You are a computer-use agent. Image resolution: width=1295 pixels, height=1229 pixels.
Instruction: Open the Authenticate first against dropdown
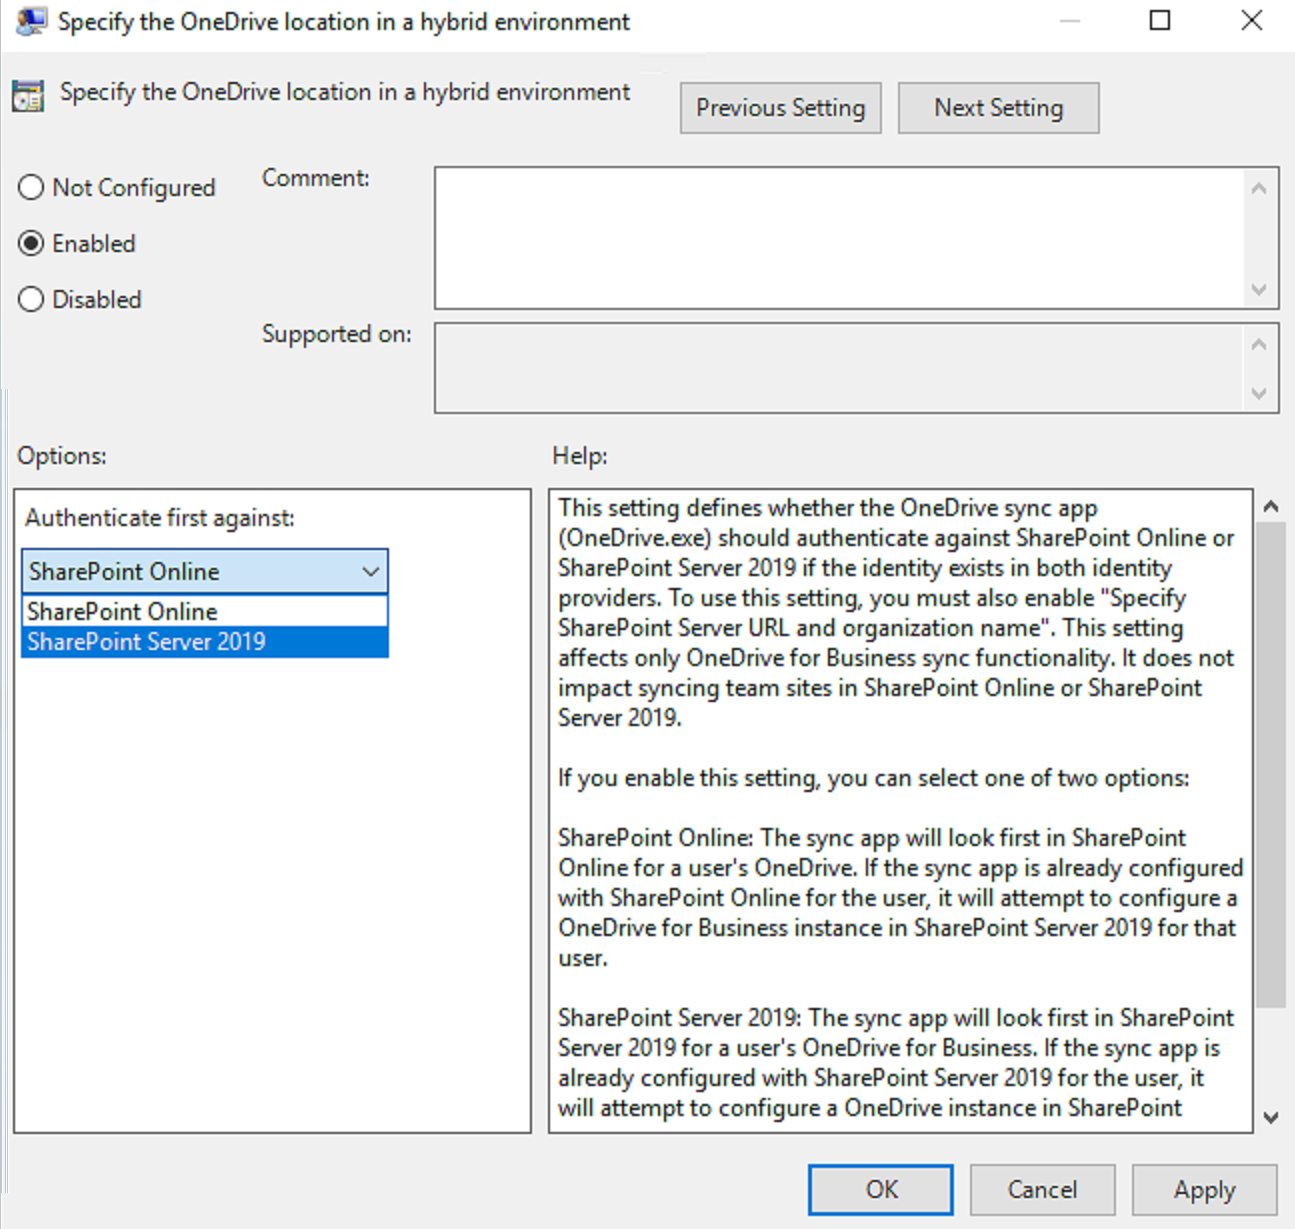coord(205,571)
